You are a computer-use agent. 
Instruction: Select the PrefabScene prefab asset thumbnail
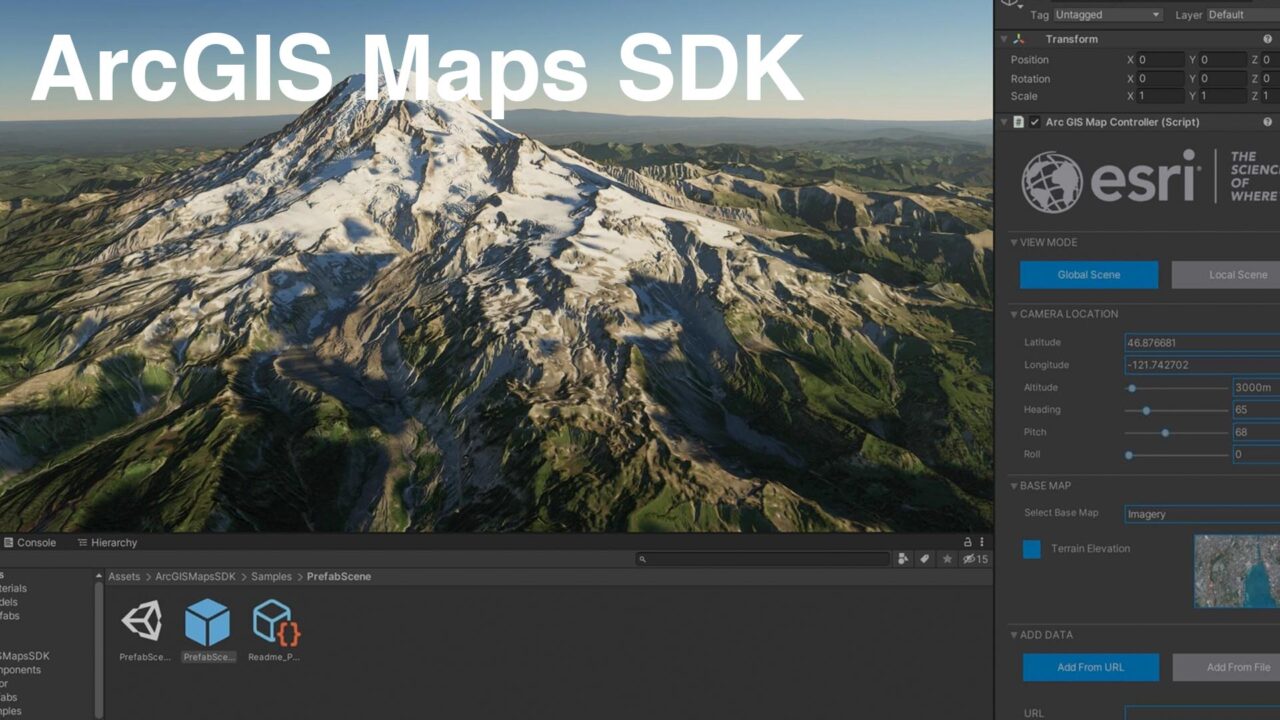point(208,622)
